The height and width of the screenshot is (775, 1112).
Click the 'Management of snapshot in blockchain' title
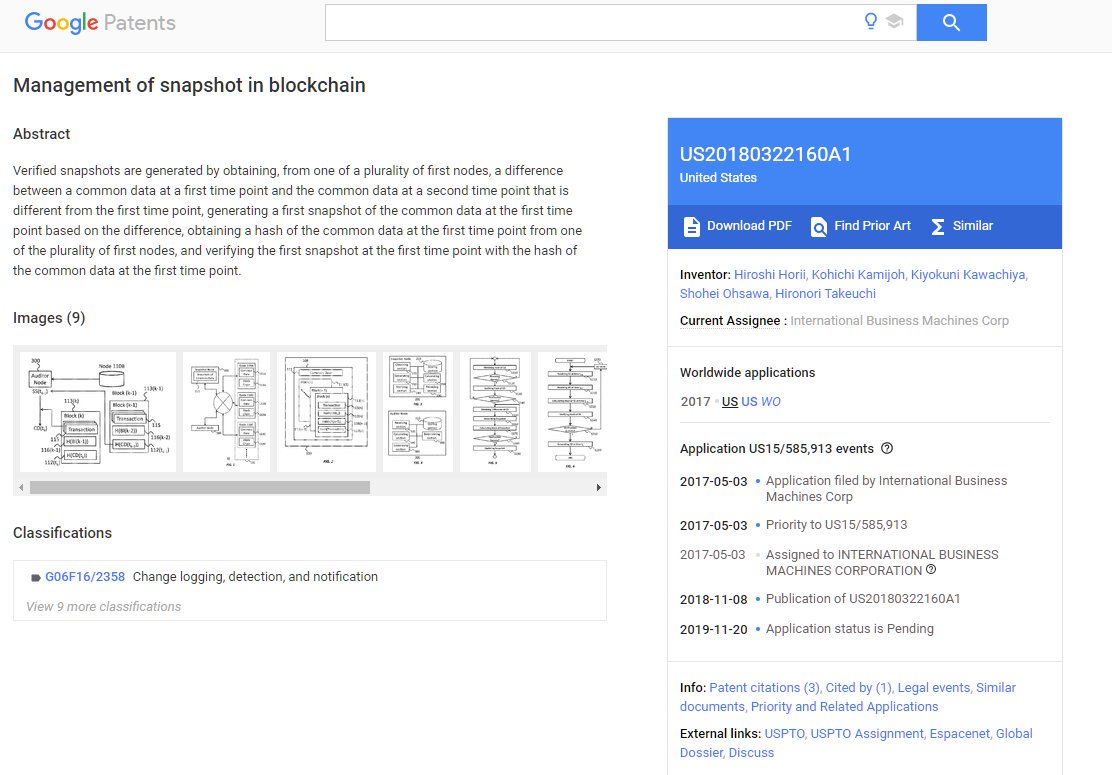[x=189, y=85]
